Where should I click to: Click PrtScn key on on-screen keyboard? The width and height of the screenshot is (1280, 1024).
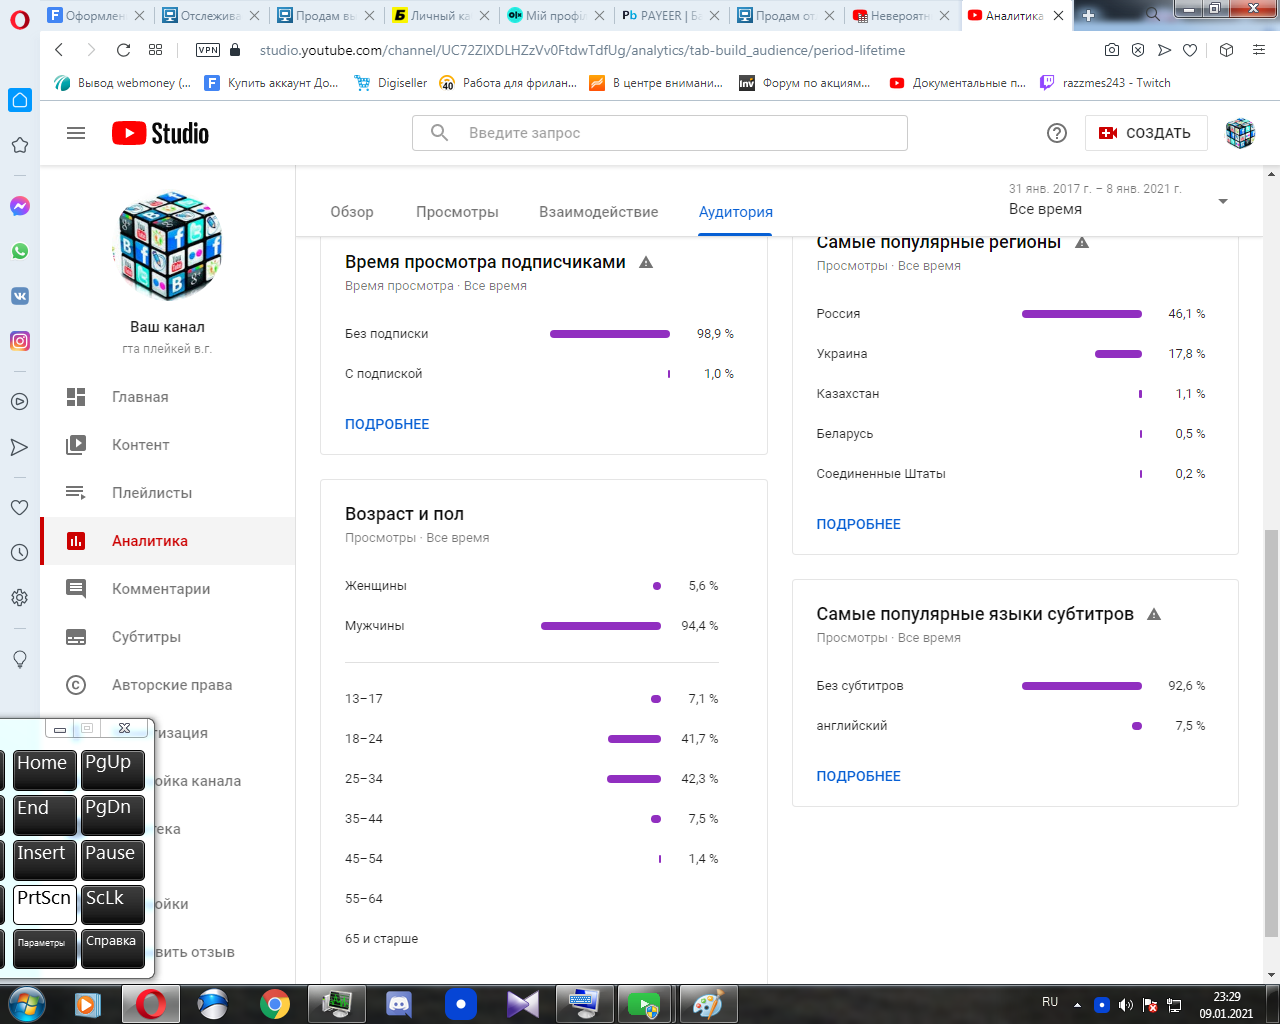45,904
